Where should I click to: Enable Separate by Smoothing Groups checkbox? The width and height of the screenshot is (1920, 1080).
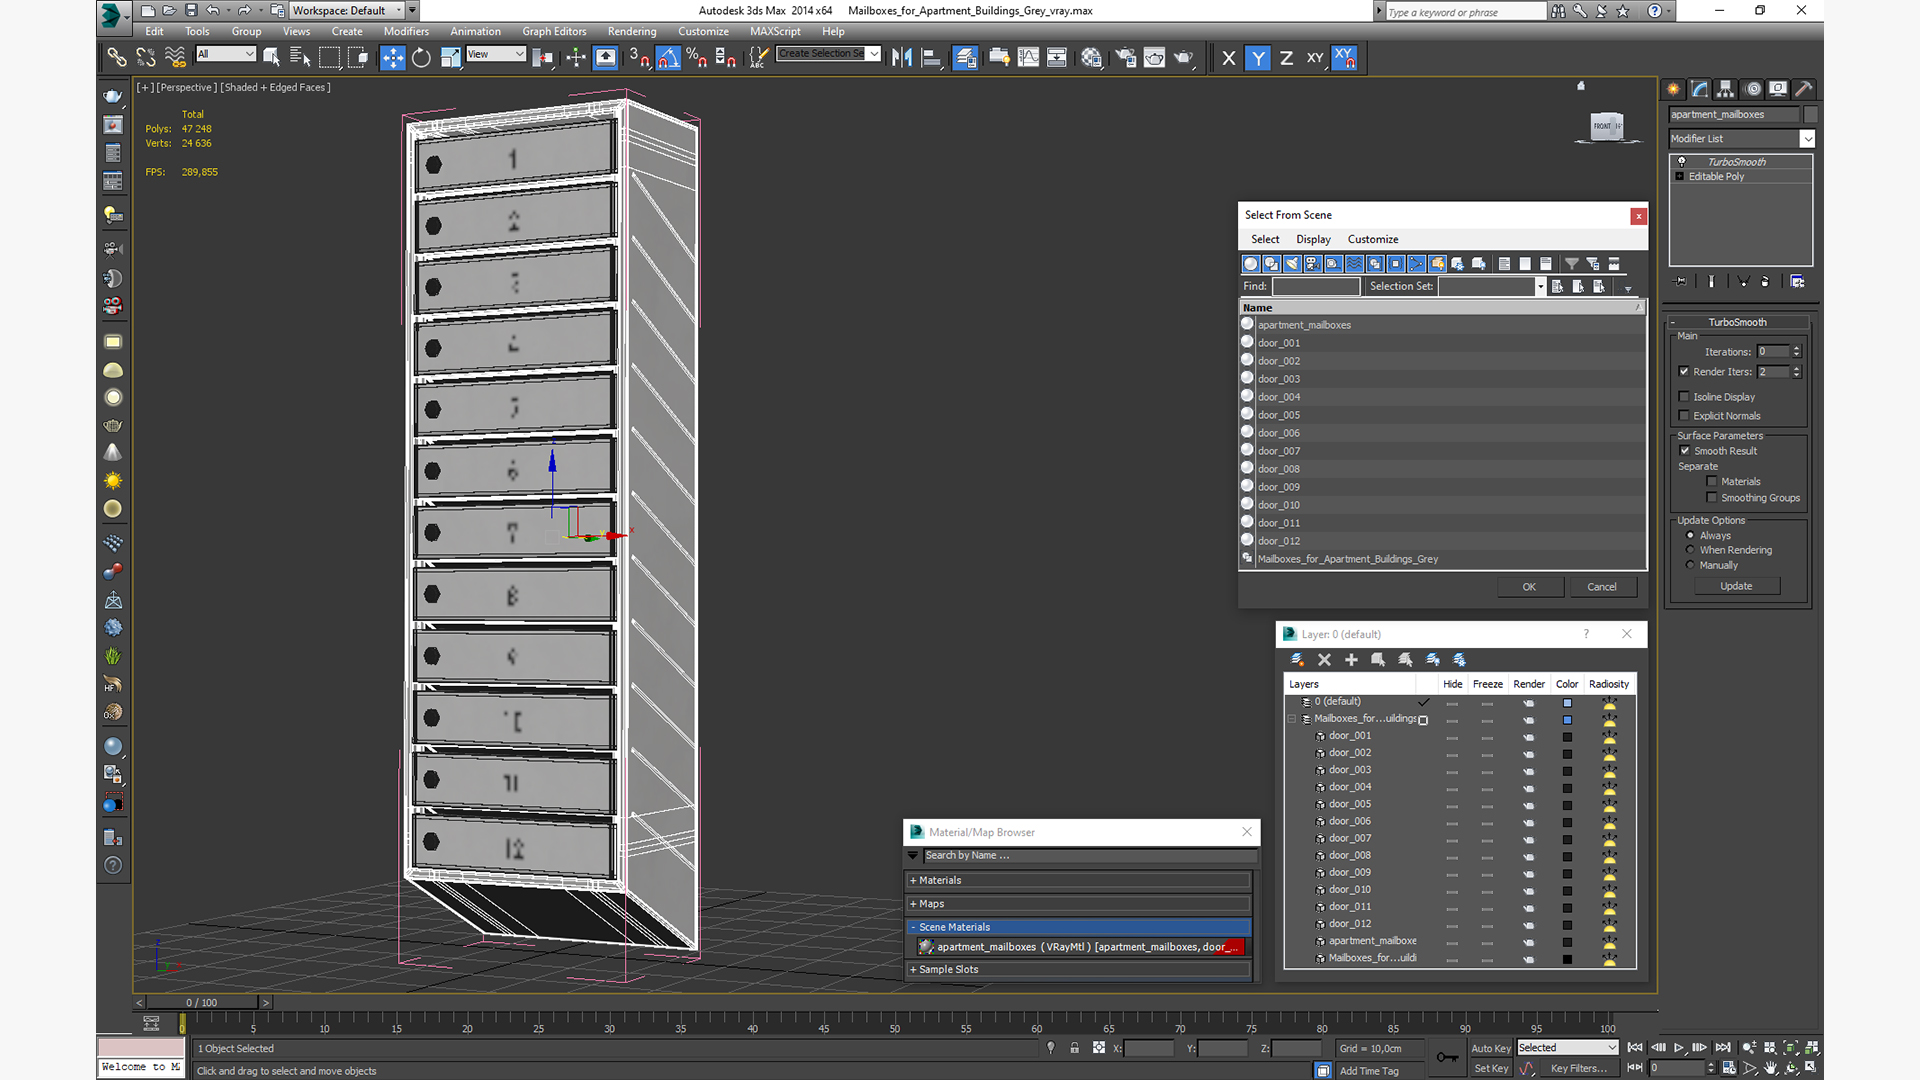pos(1712,498)
